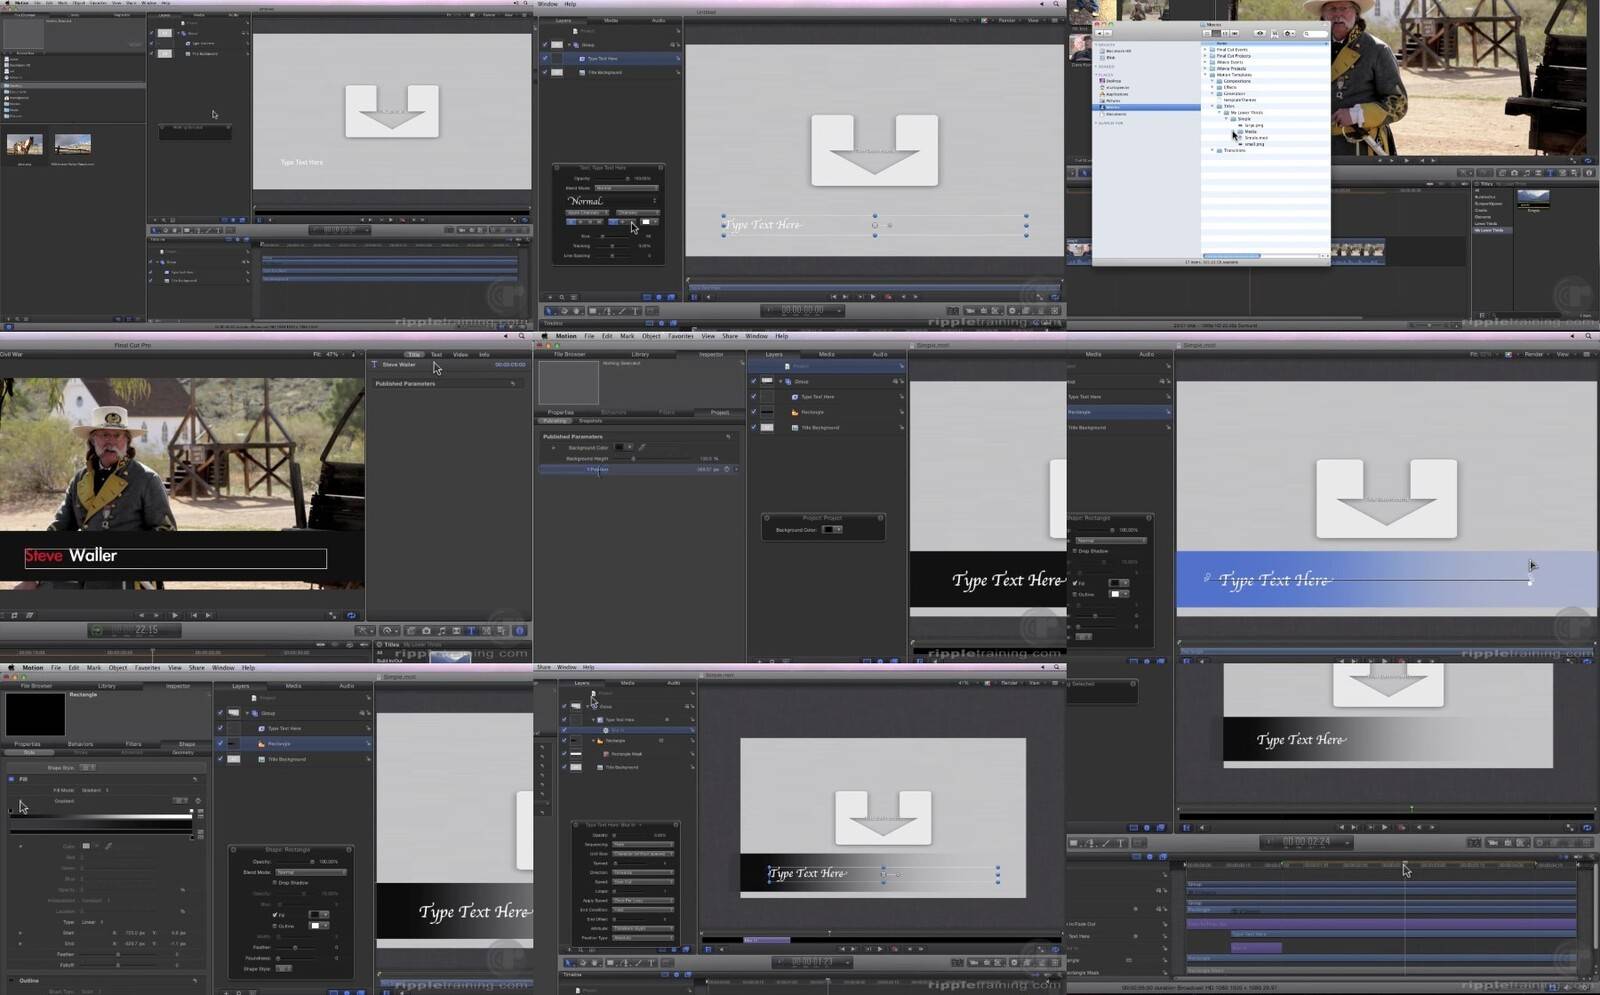This screenshot has width=1600, height=995.
Task: Pick eyedropper beside Background Color in Published Parameters
Action: (x=642, y=447)
